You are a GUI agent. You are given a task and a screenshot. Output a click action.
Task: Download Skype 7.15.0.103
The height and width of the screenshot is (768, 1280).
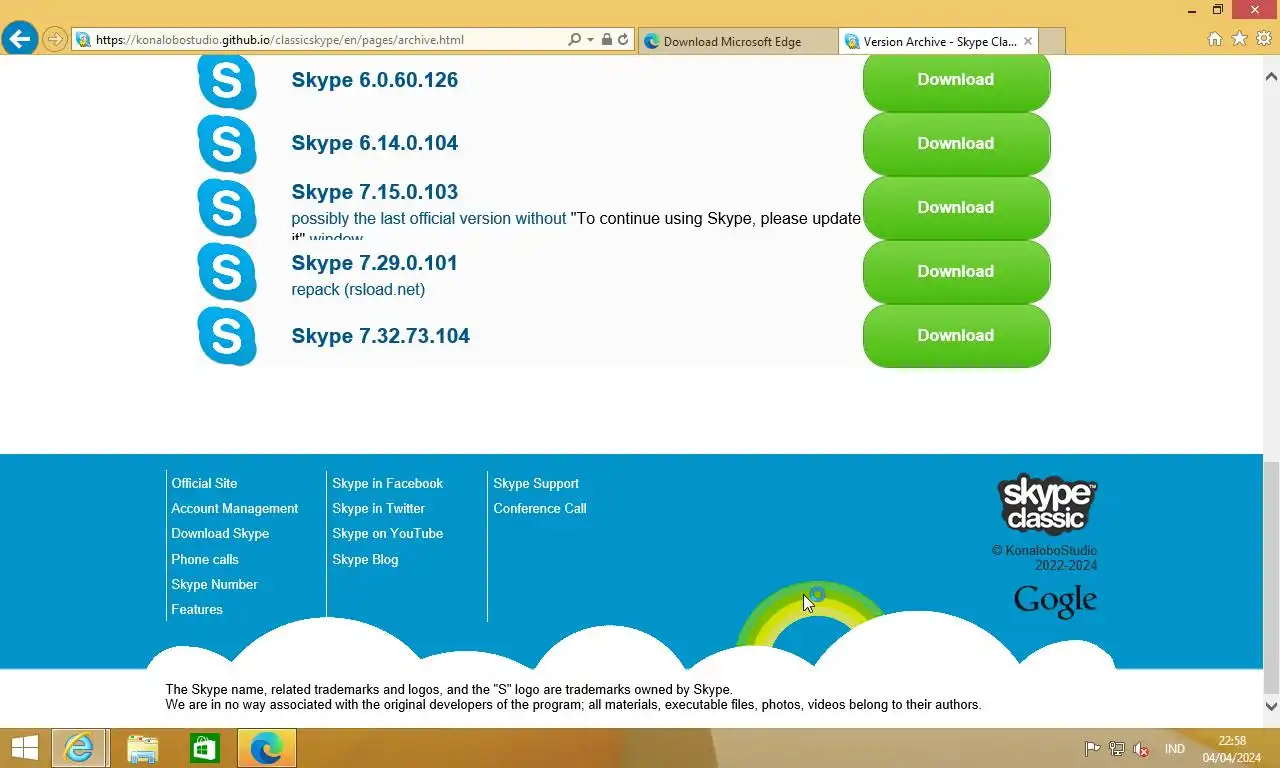click(956, 207)
